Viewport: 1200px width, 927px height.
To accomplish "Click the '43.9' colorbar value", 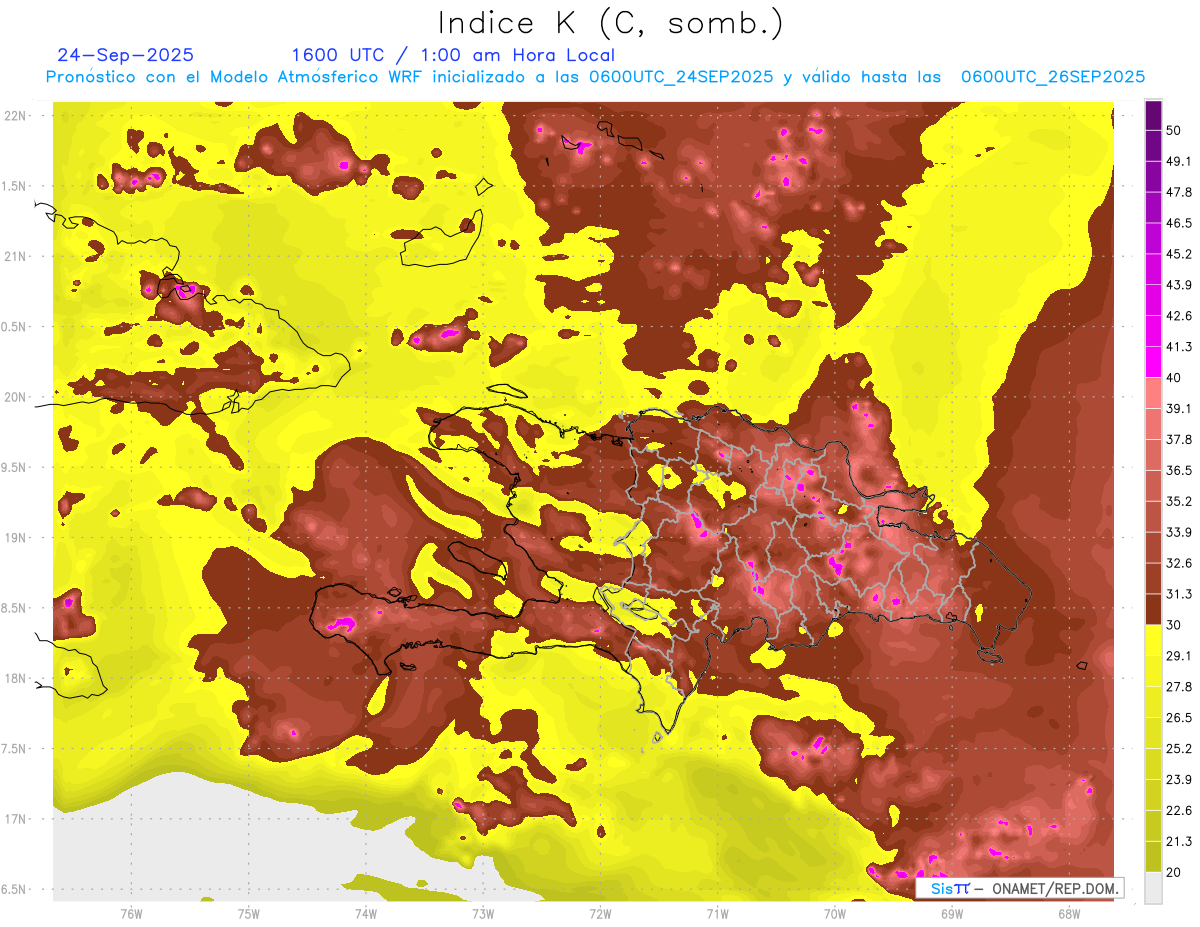I will tap(1178, 285).
